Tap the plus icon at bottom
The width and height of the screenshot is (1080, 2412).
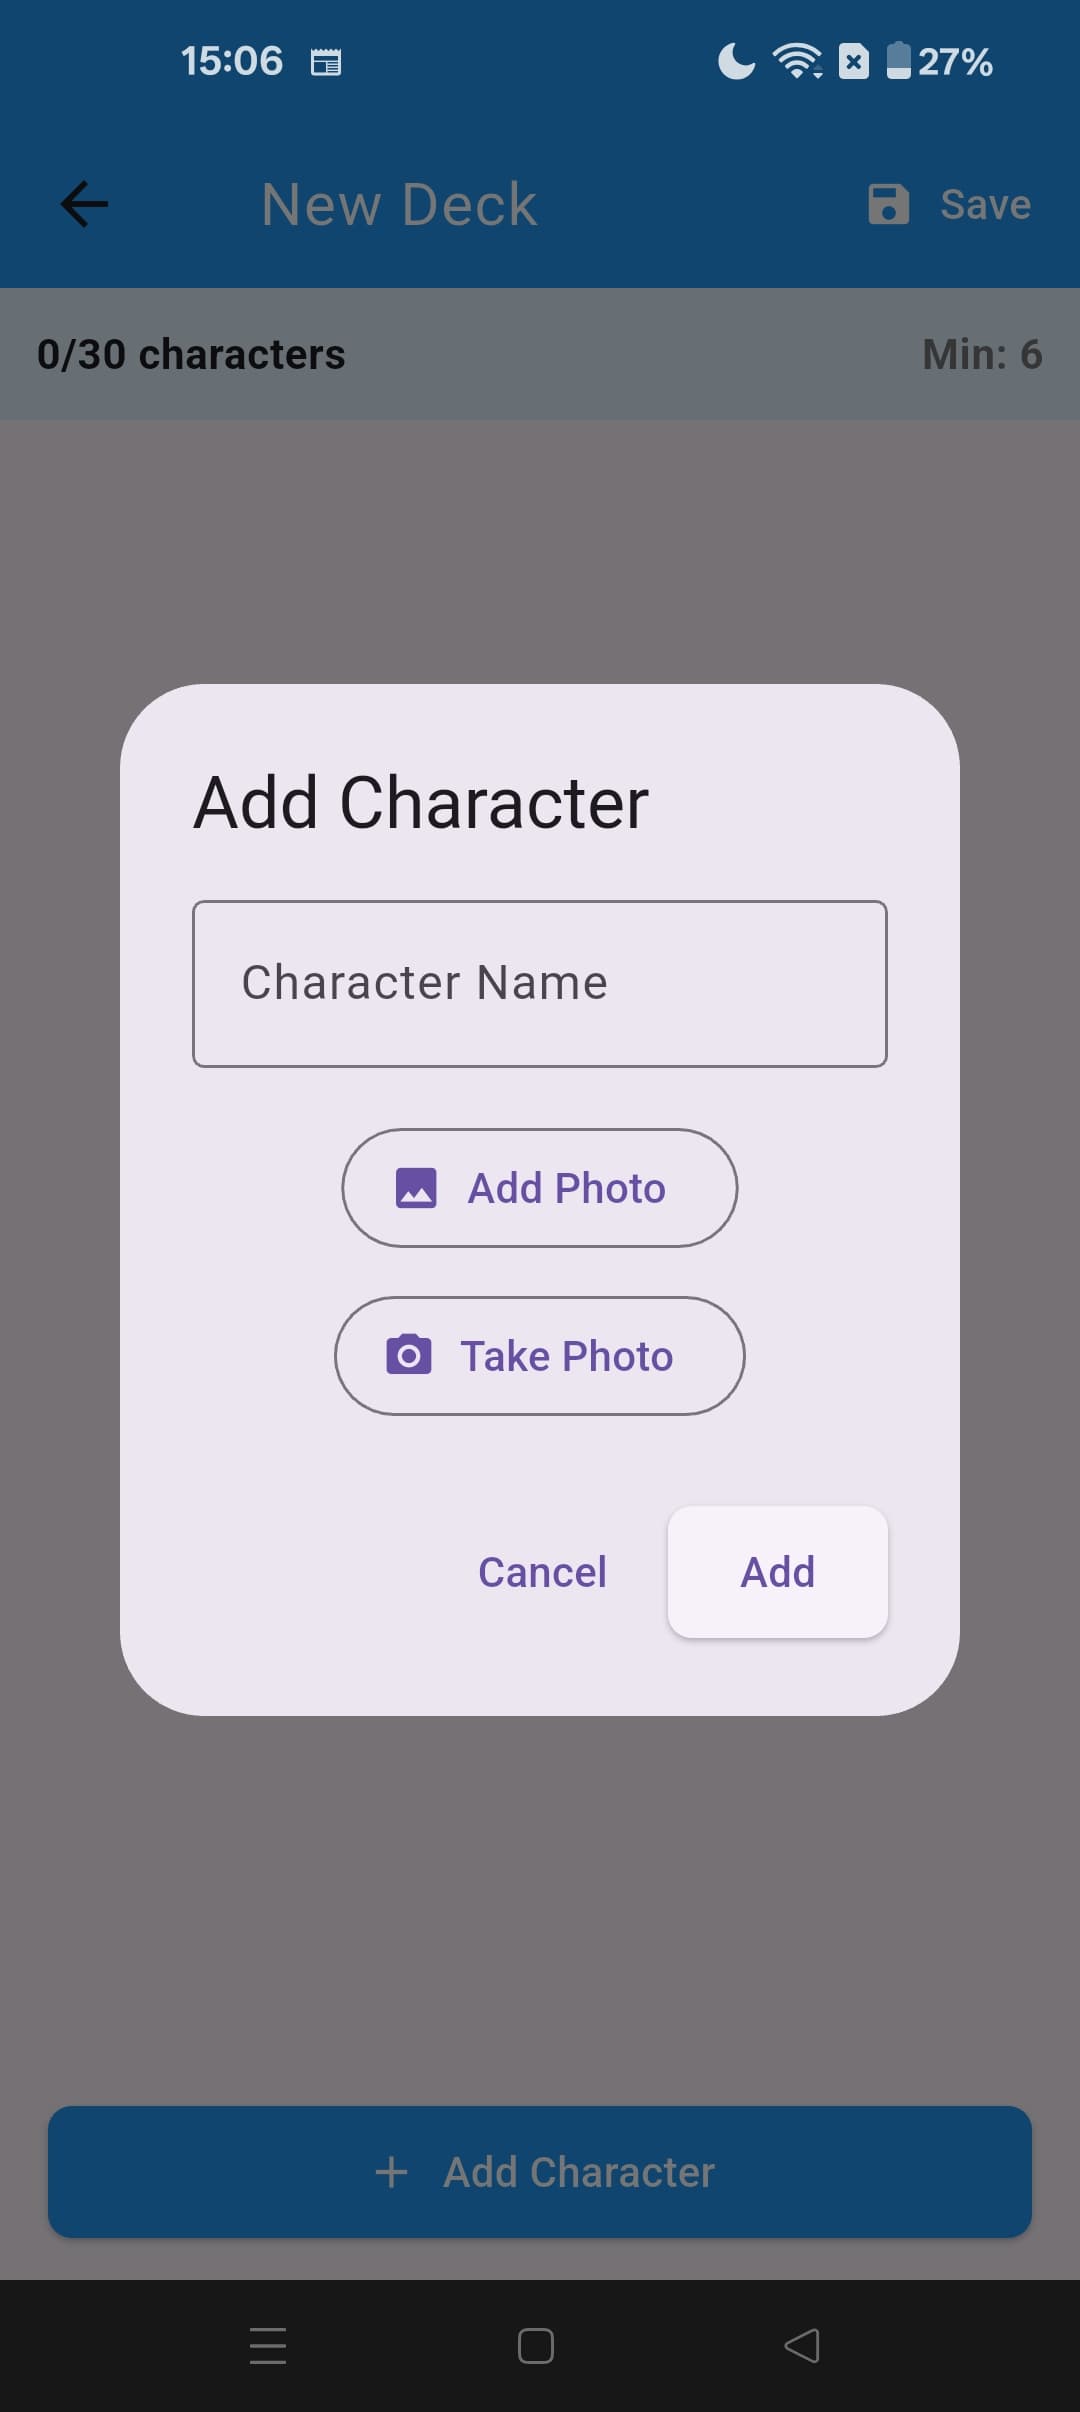(x=391, y=2172)
